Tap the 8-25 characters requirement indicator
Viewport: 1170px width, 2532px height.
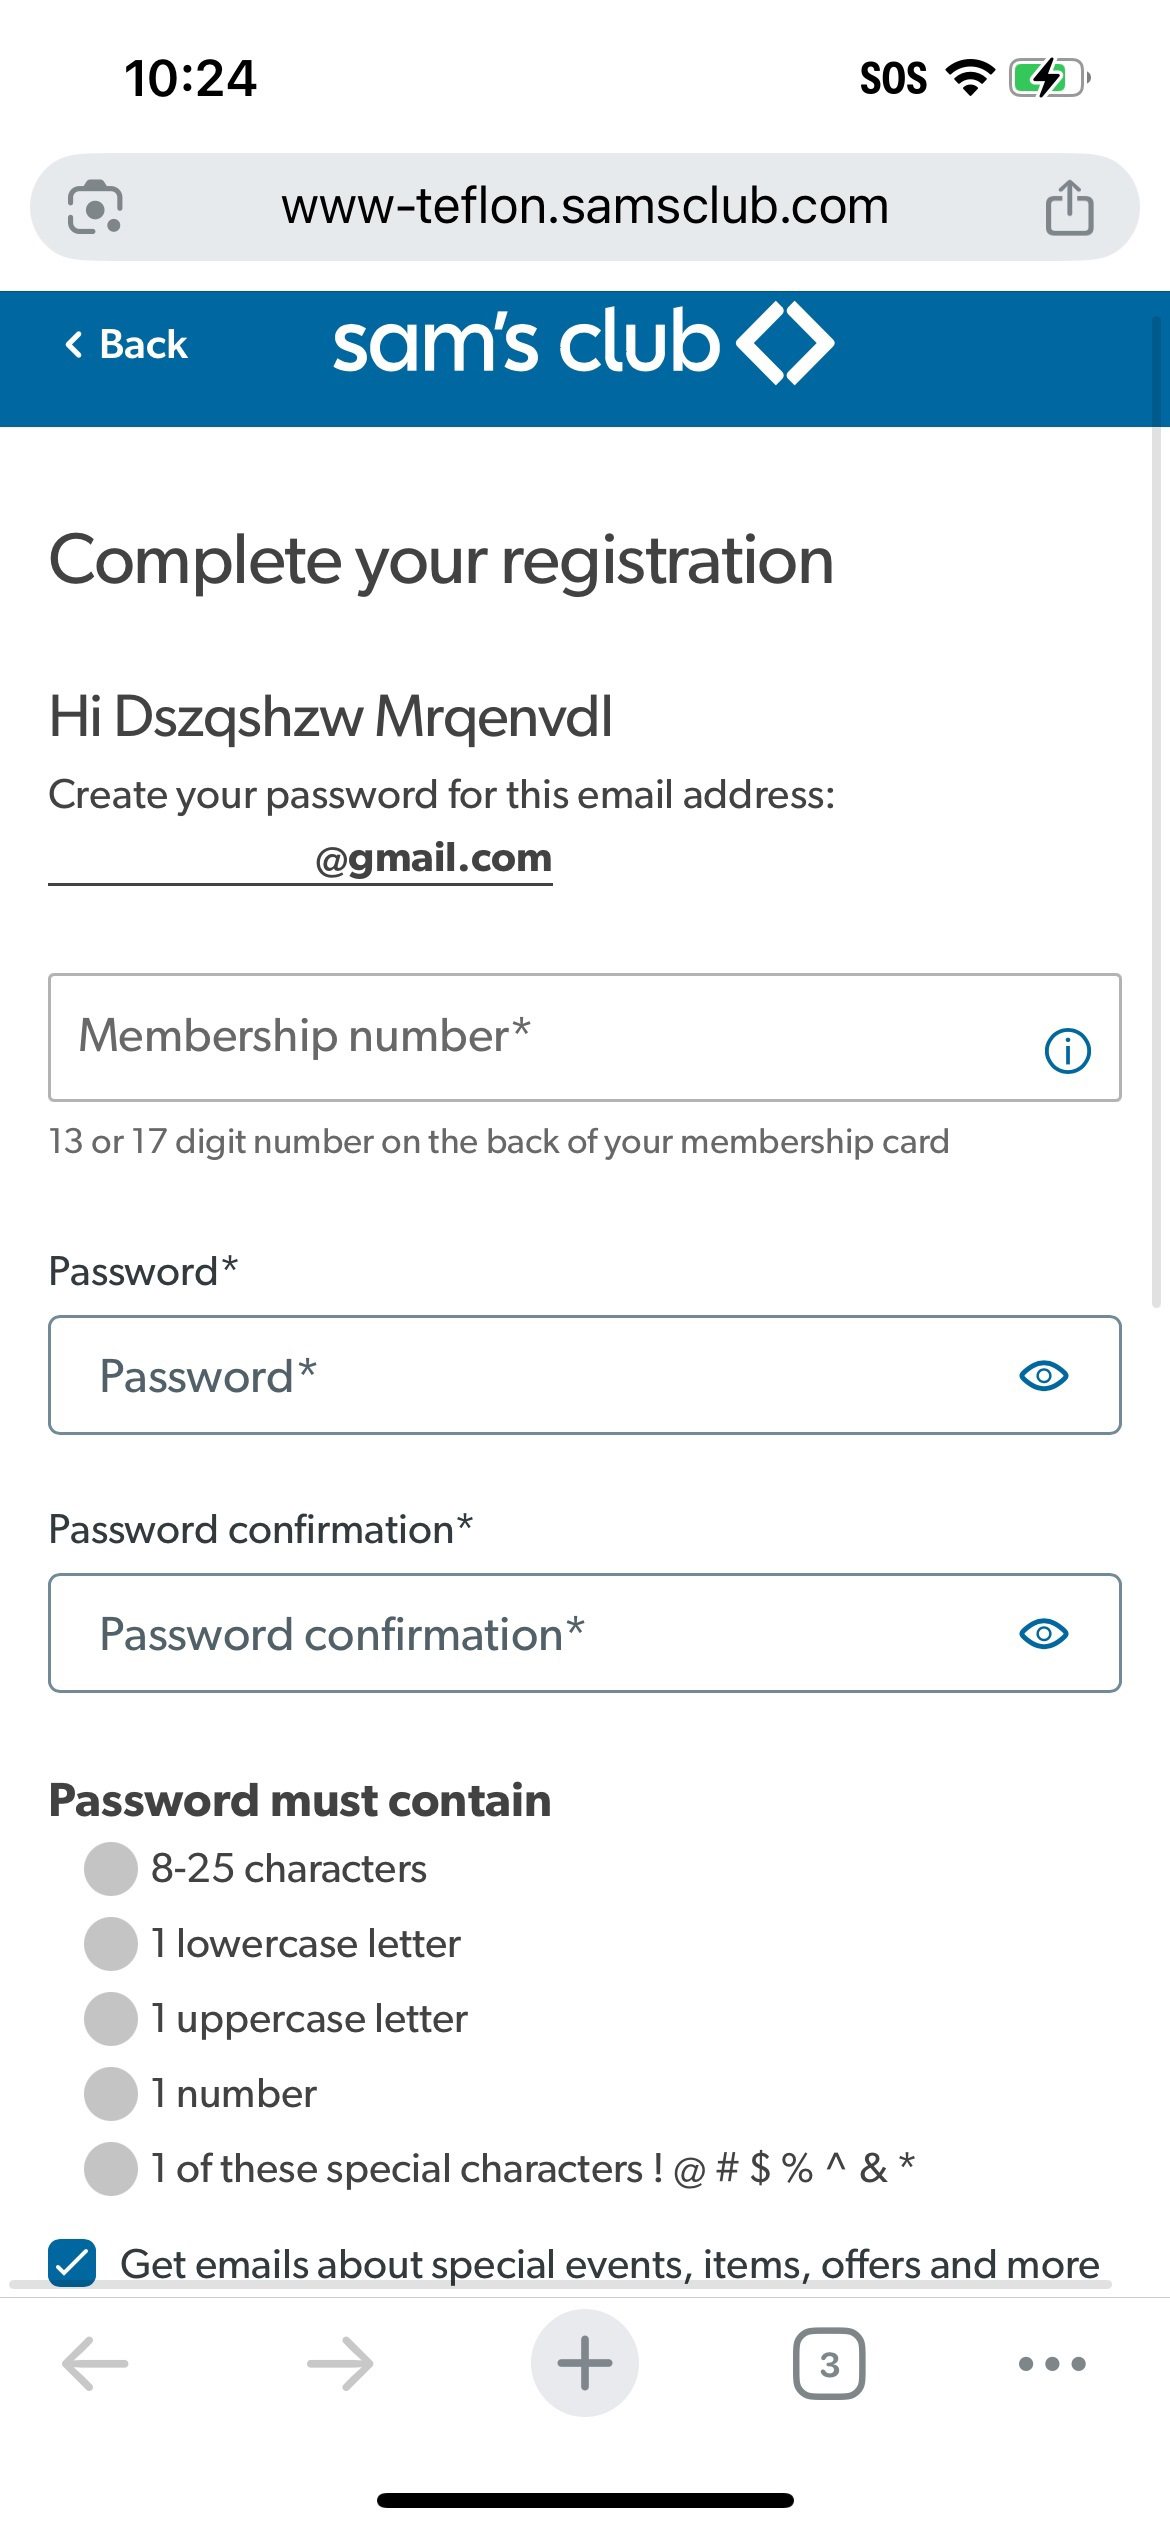pos(111,1869)
